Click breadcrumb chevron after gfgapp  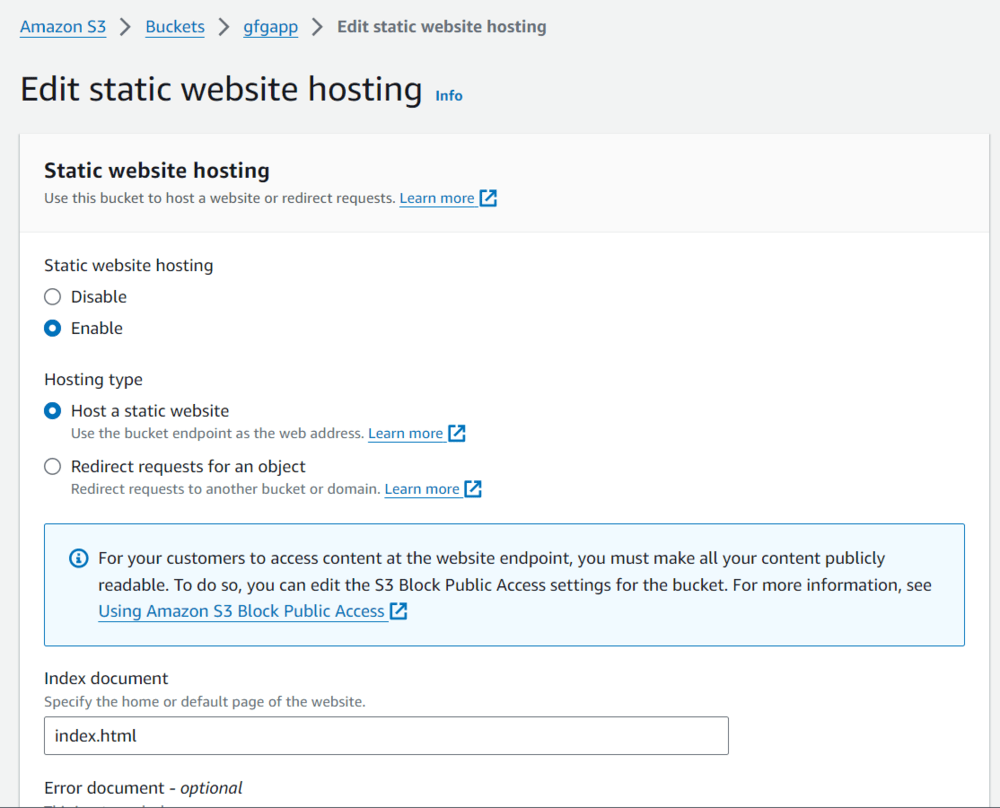318,27
